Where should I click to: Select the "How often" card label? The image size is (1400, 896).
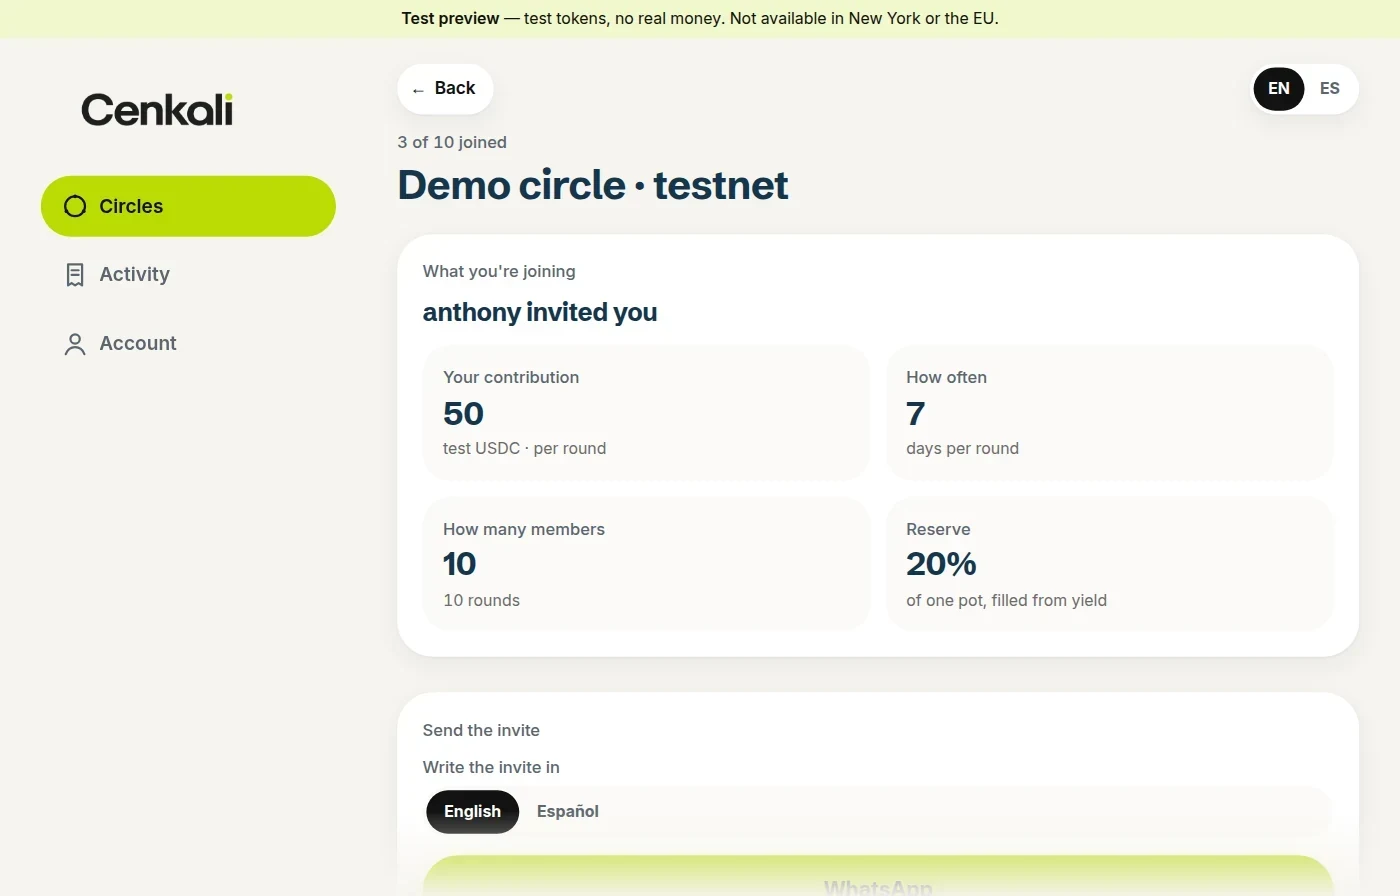point(946,377)
